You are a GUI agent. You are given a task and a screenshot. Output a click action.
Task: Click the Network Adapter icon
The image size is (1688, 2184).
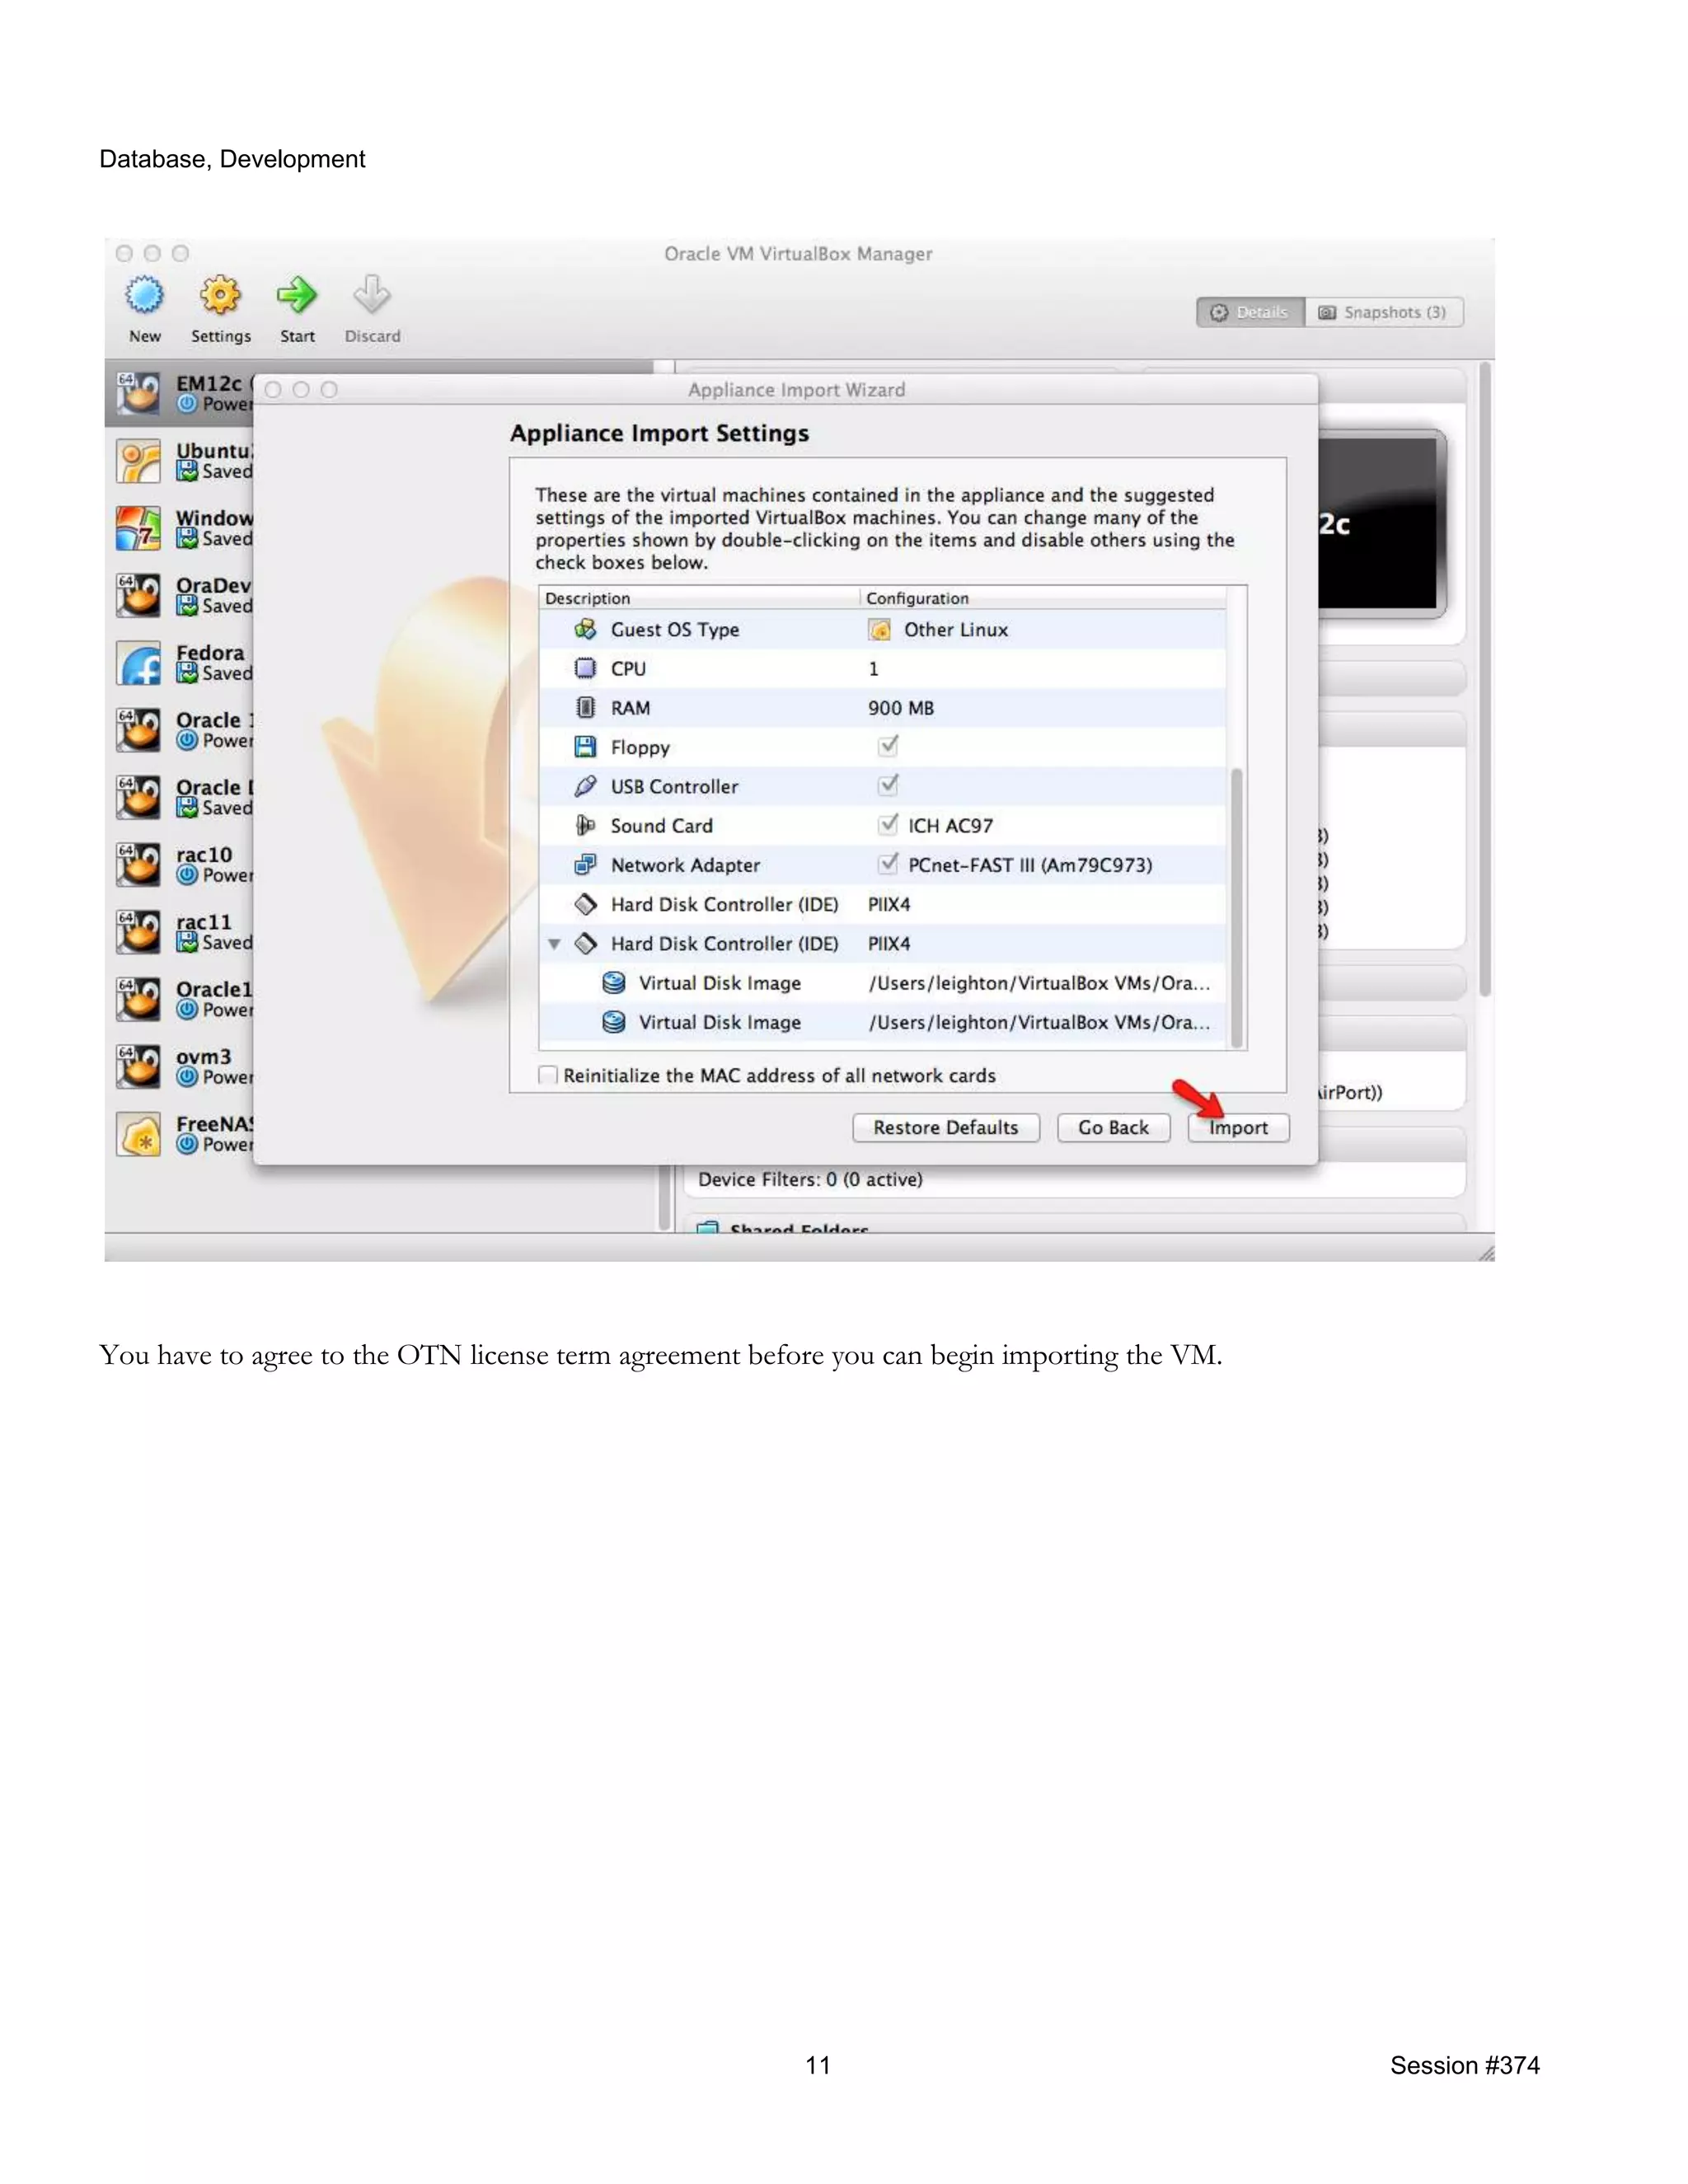point(585,865)
